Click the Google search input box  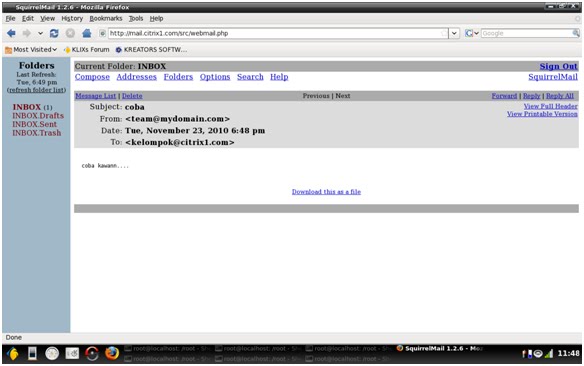click(526, 33)
